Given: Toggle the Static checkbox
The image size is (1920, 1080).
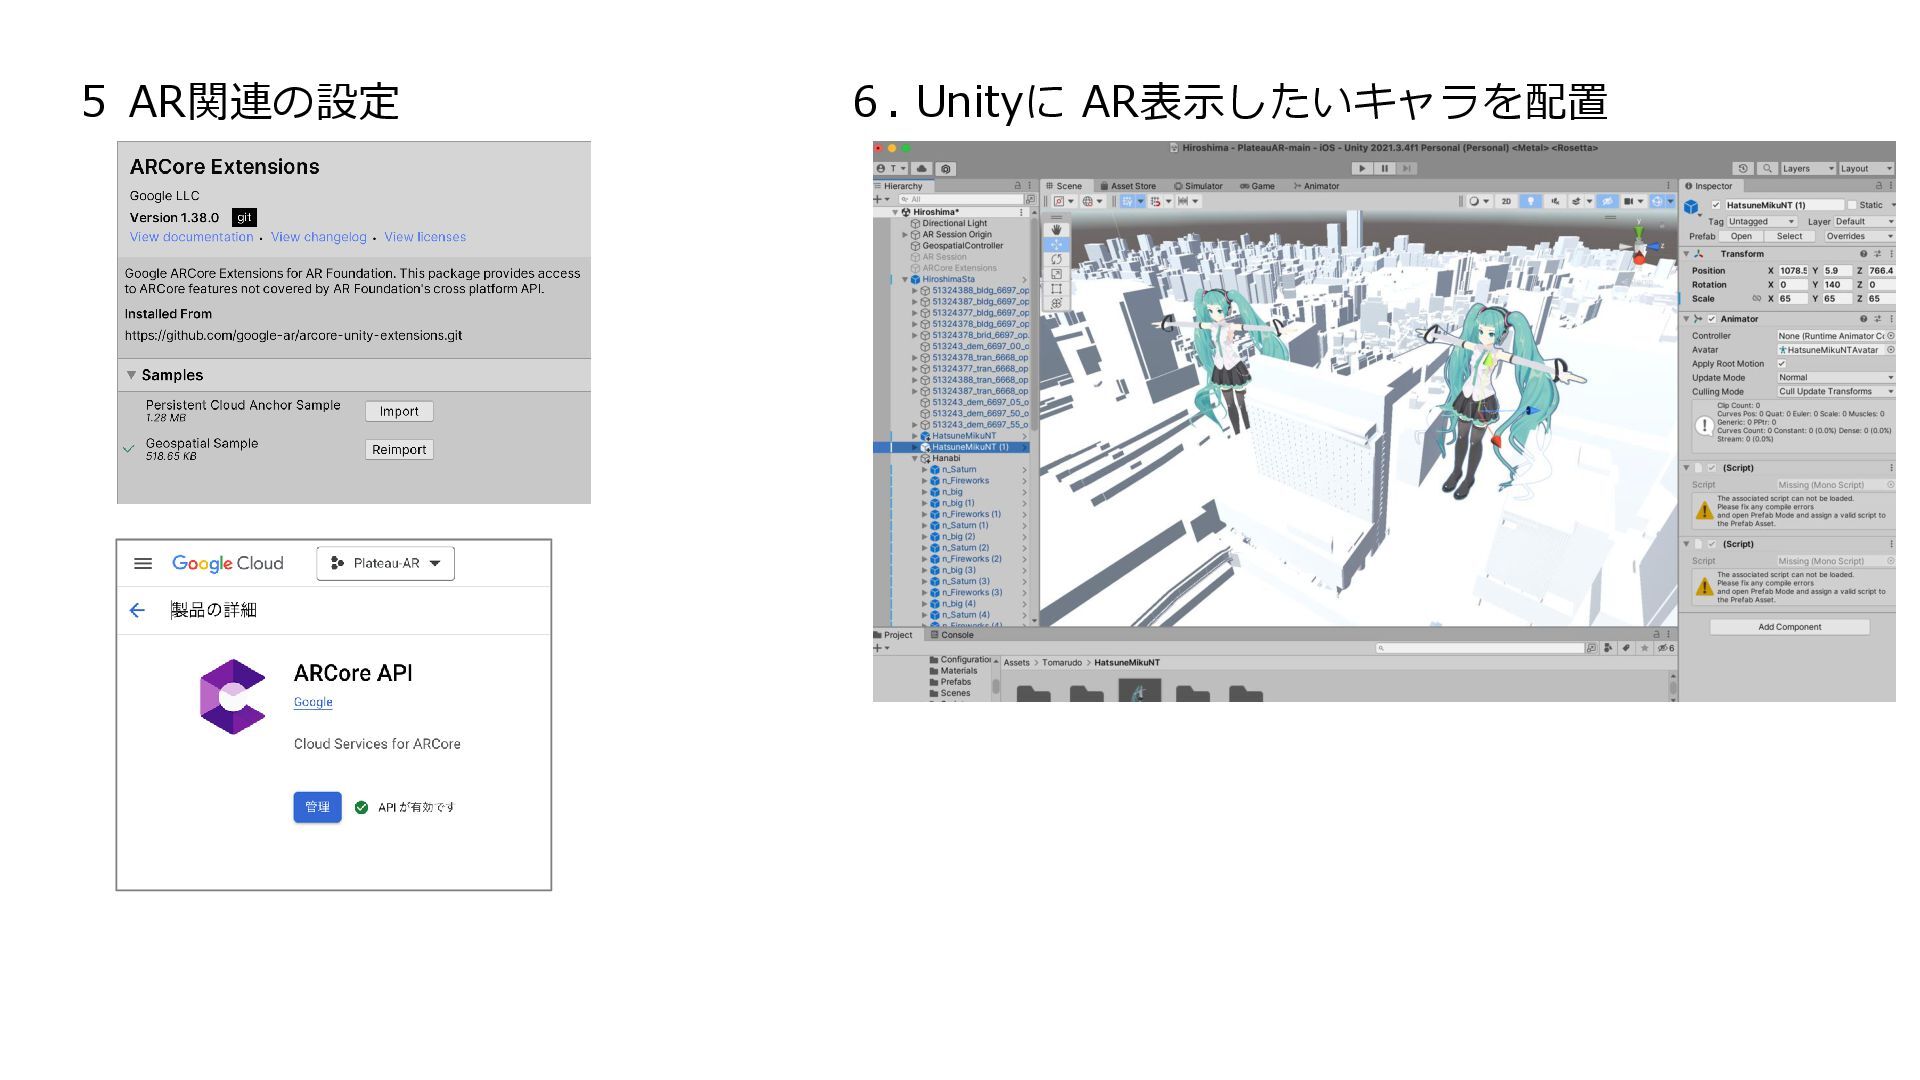Looking at the screenshot, I should pos(1852,205).
